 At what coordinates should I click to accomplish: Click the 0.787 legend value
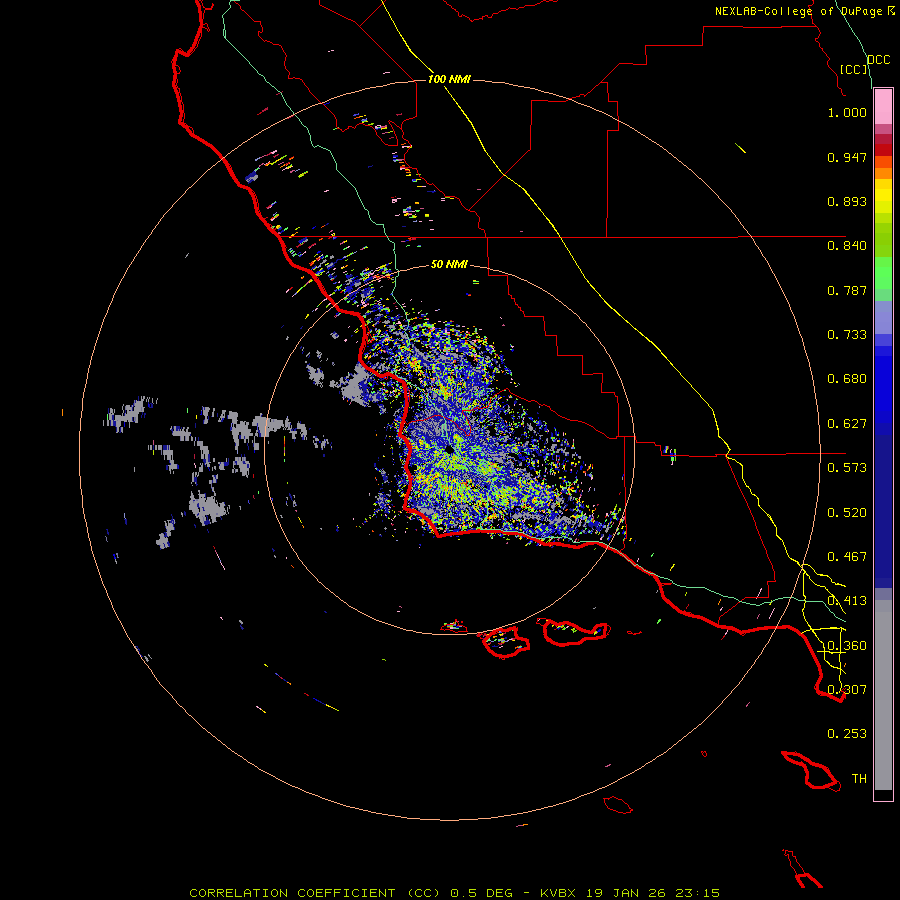tap(847, 290)
